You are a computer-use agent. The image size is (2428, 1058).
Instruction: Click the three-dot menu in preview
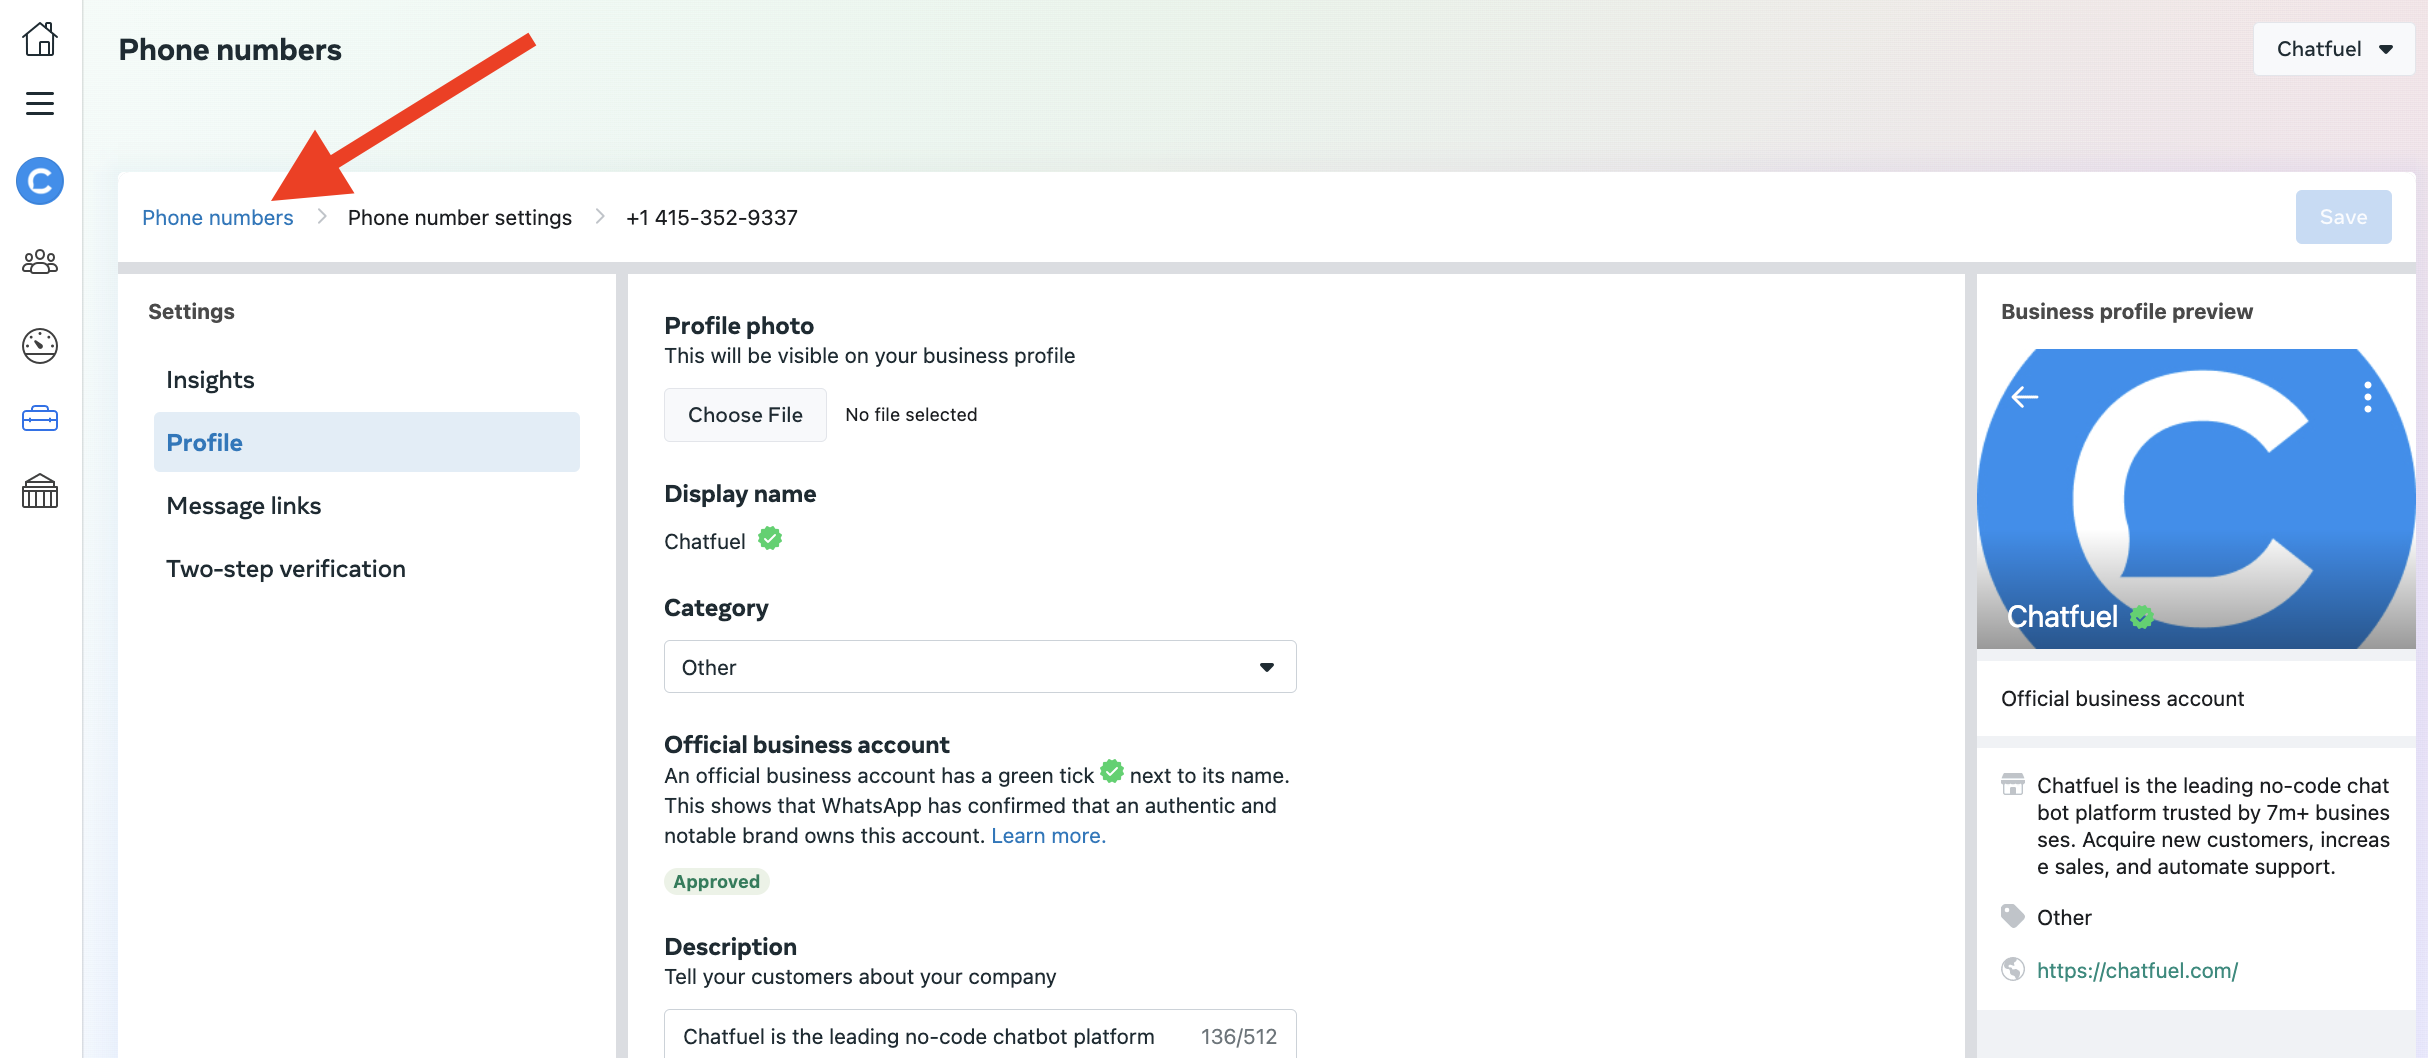coord(2367,397)
